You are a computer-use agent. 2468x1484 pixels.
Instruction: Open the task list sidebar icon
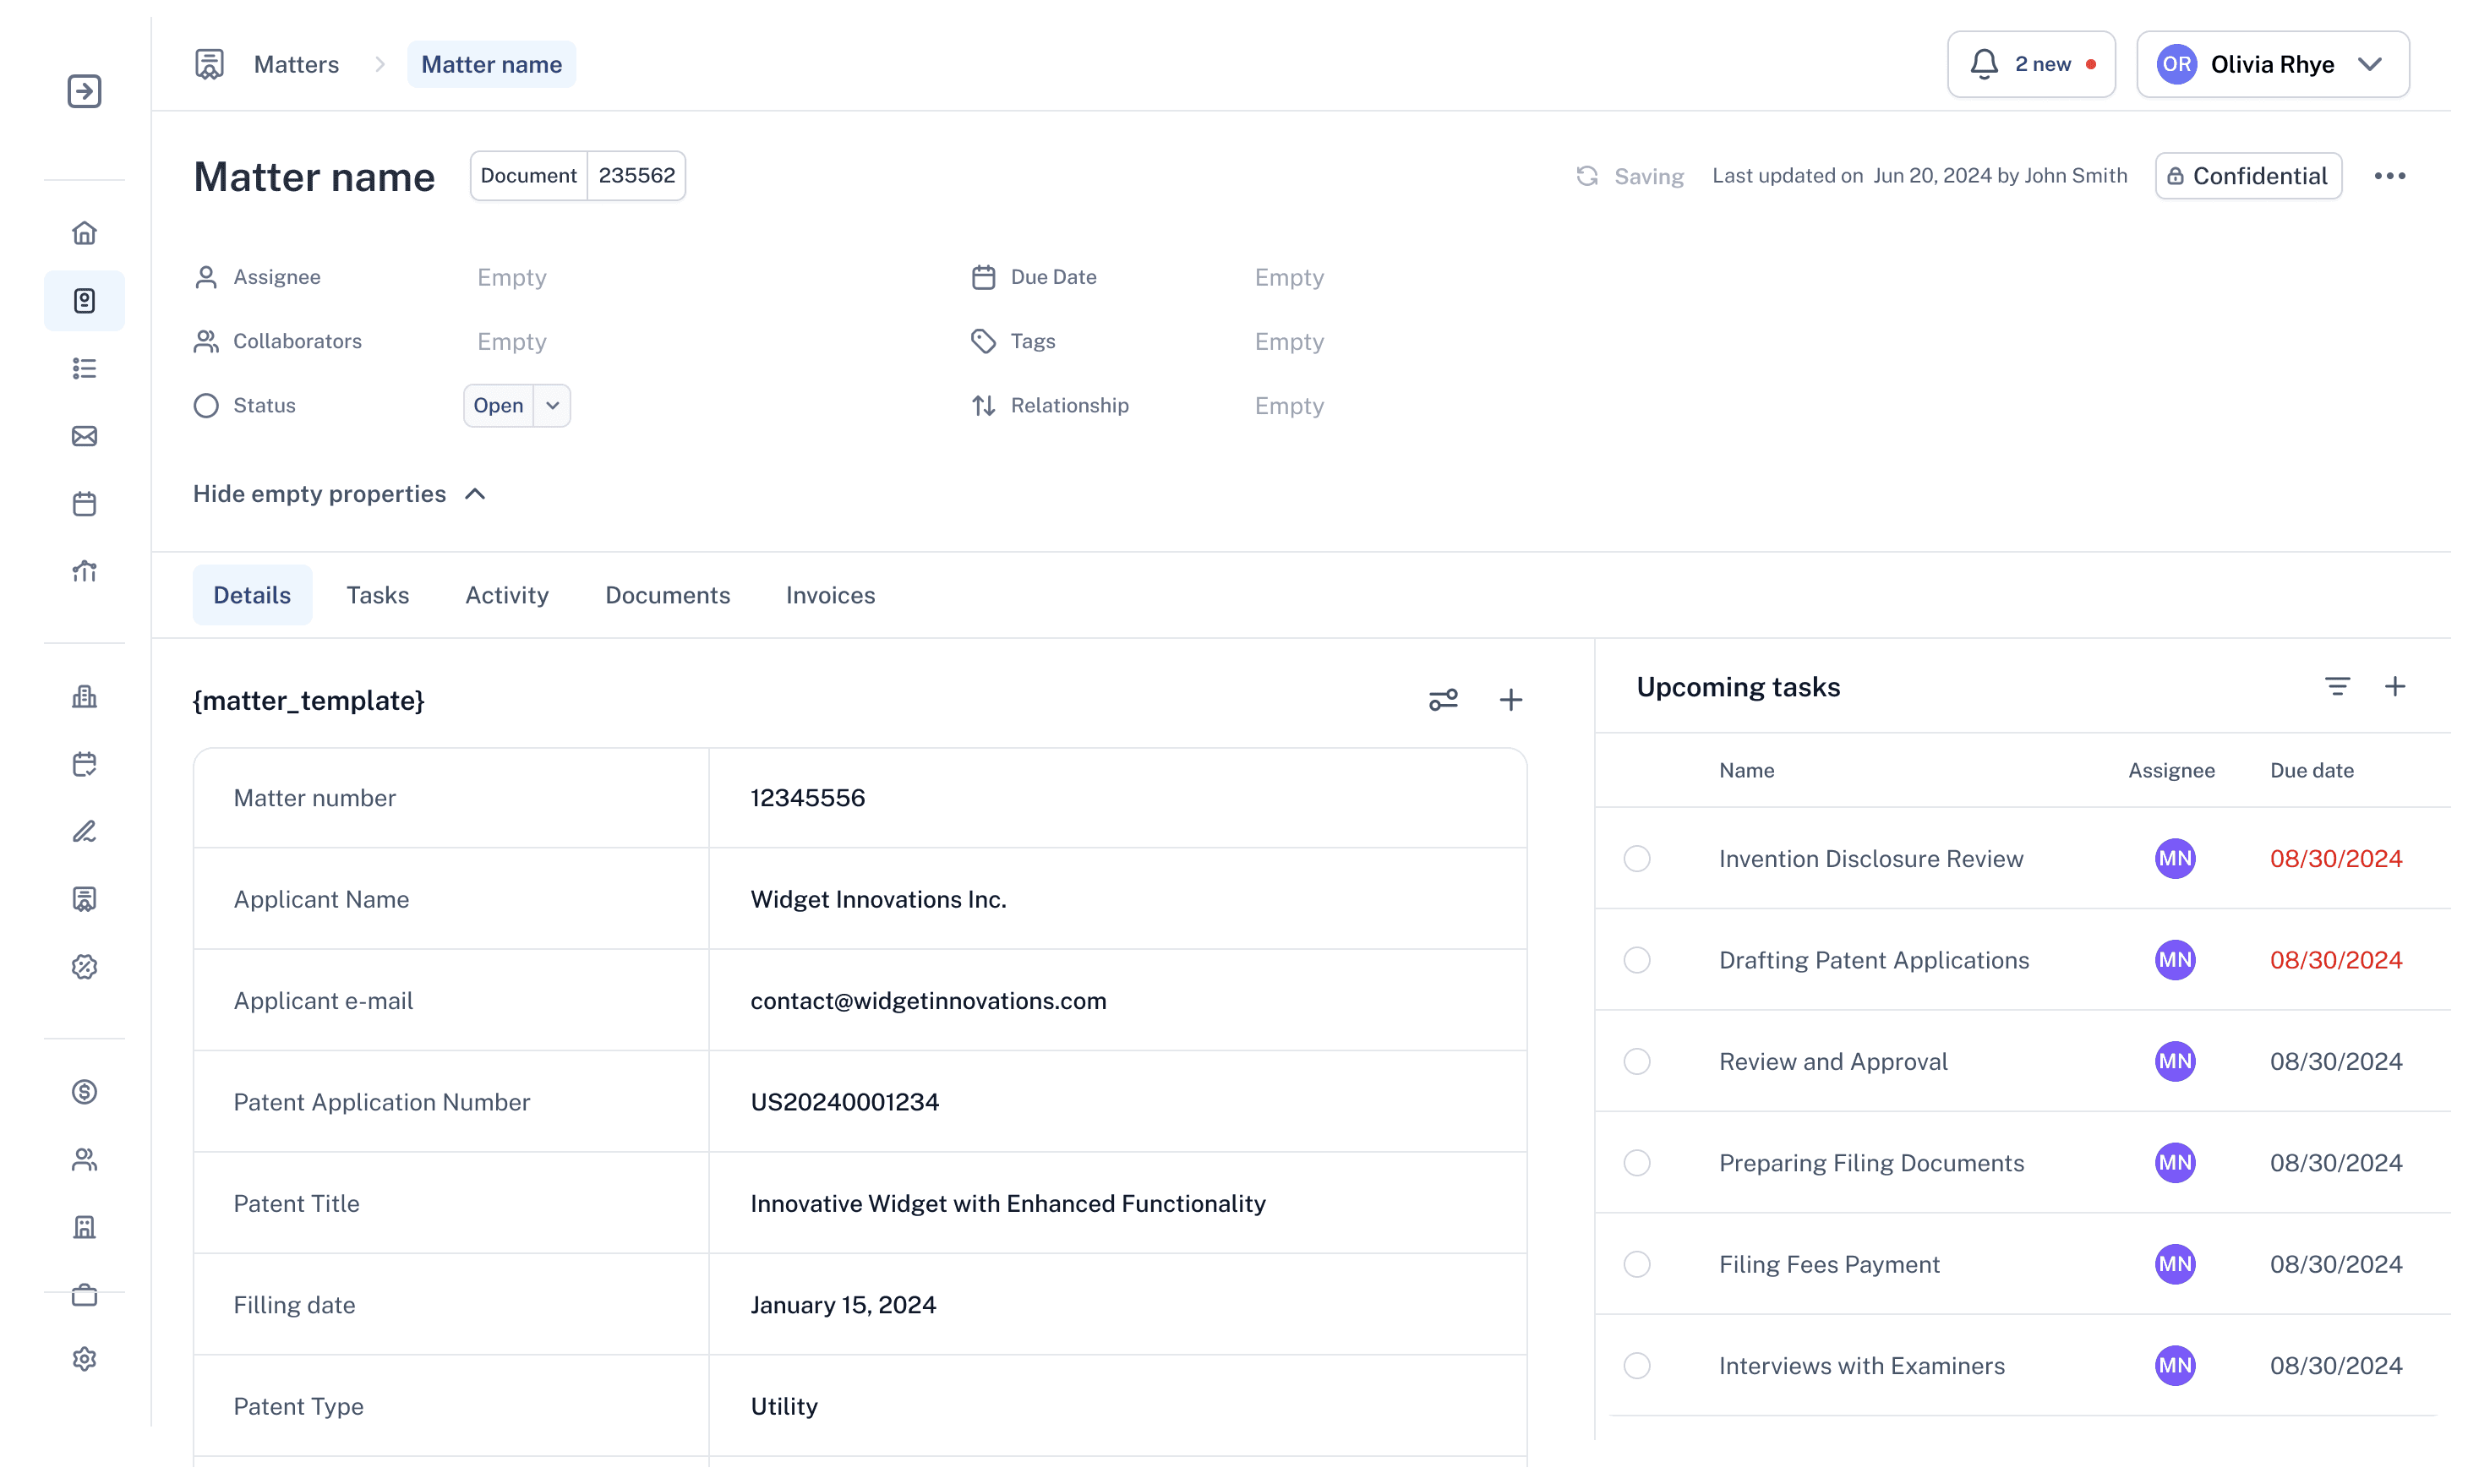tap(84, 369)
